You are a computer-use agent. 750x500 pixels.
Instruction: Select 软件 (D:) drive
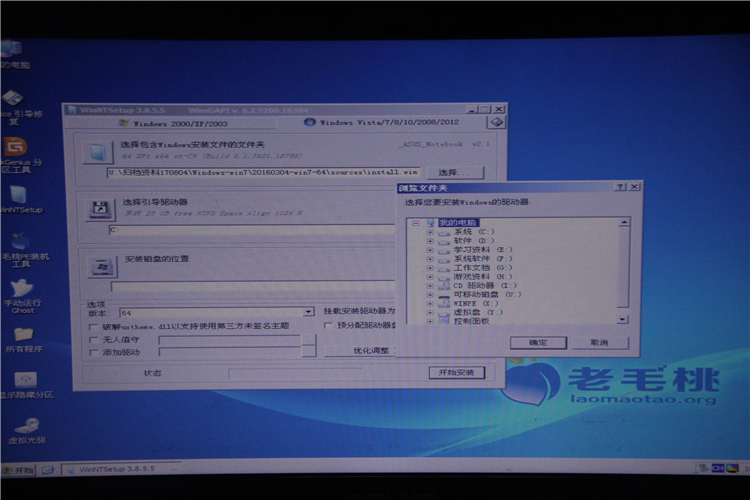click(x=474, y=241)
